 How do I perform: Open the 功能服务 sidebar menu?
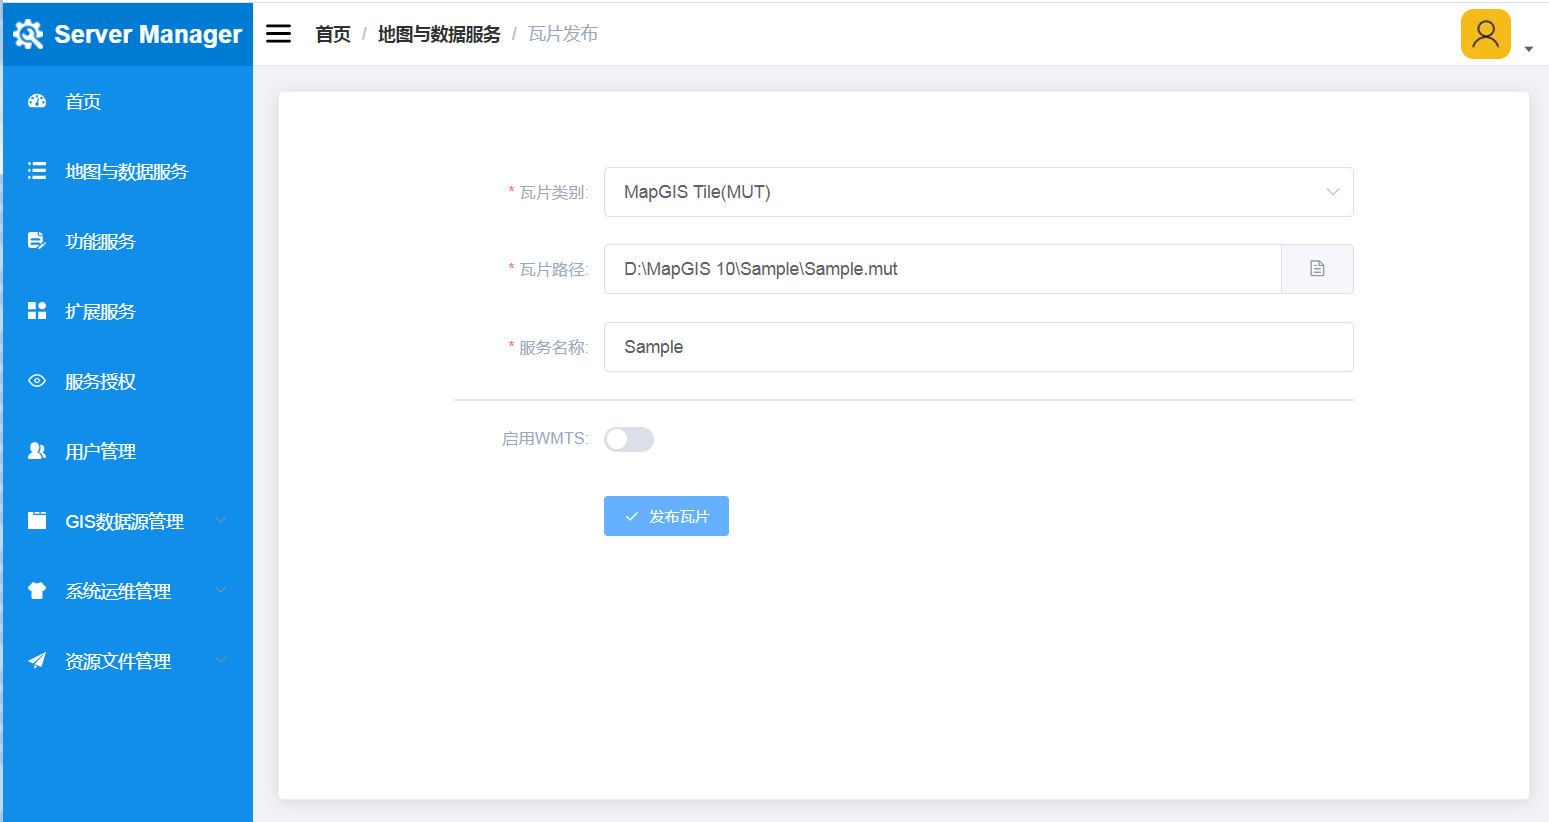pos(128,241)
